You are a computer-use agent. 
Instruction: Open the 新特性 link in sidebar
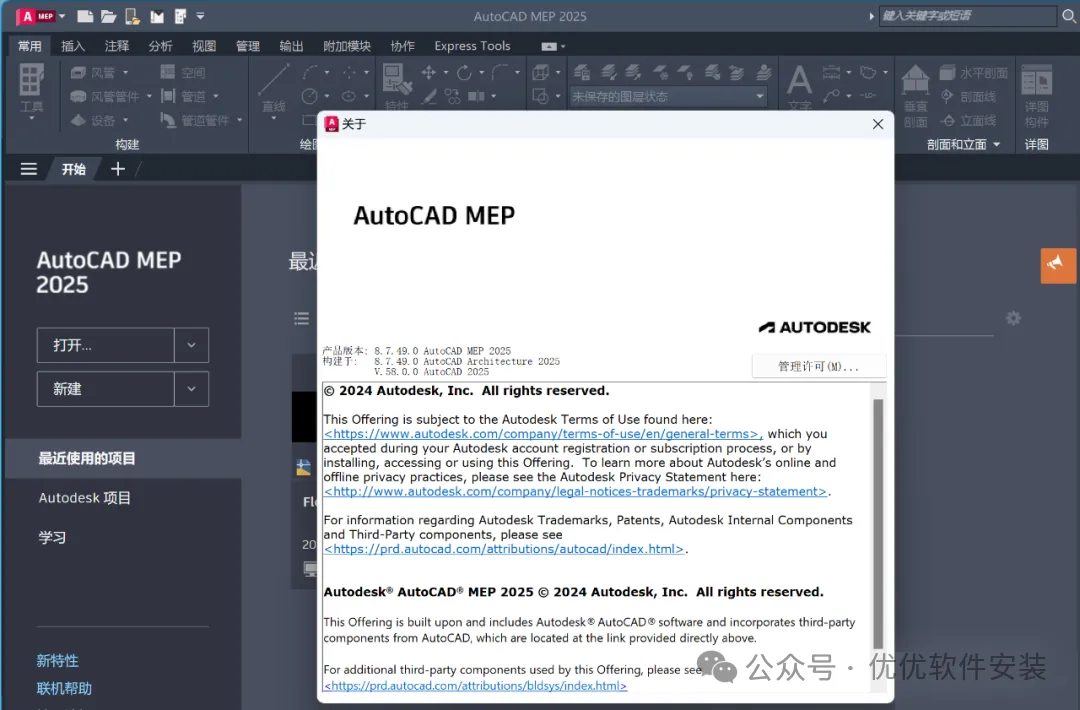58,661
